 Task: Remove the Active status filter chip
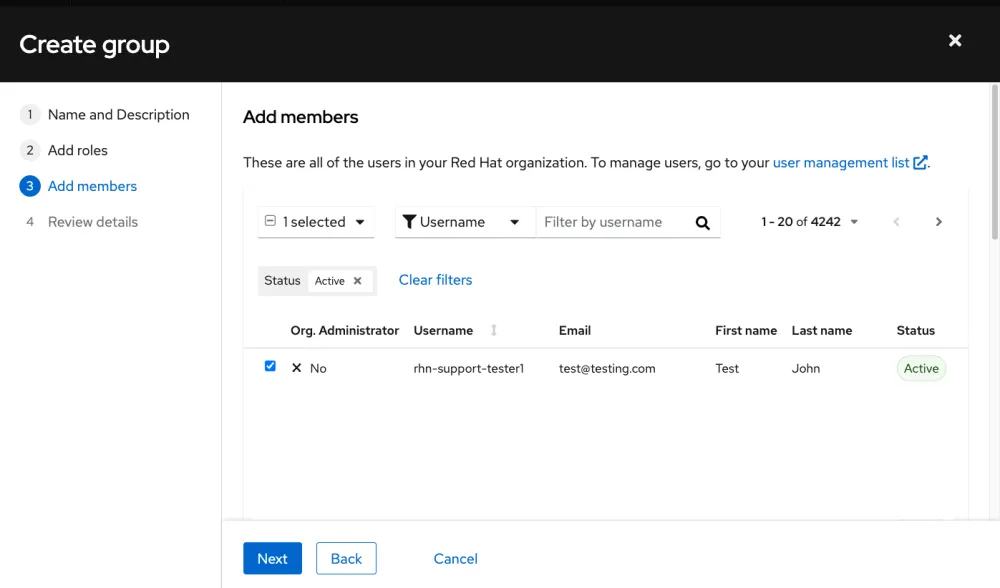point(357,281)
